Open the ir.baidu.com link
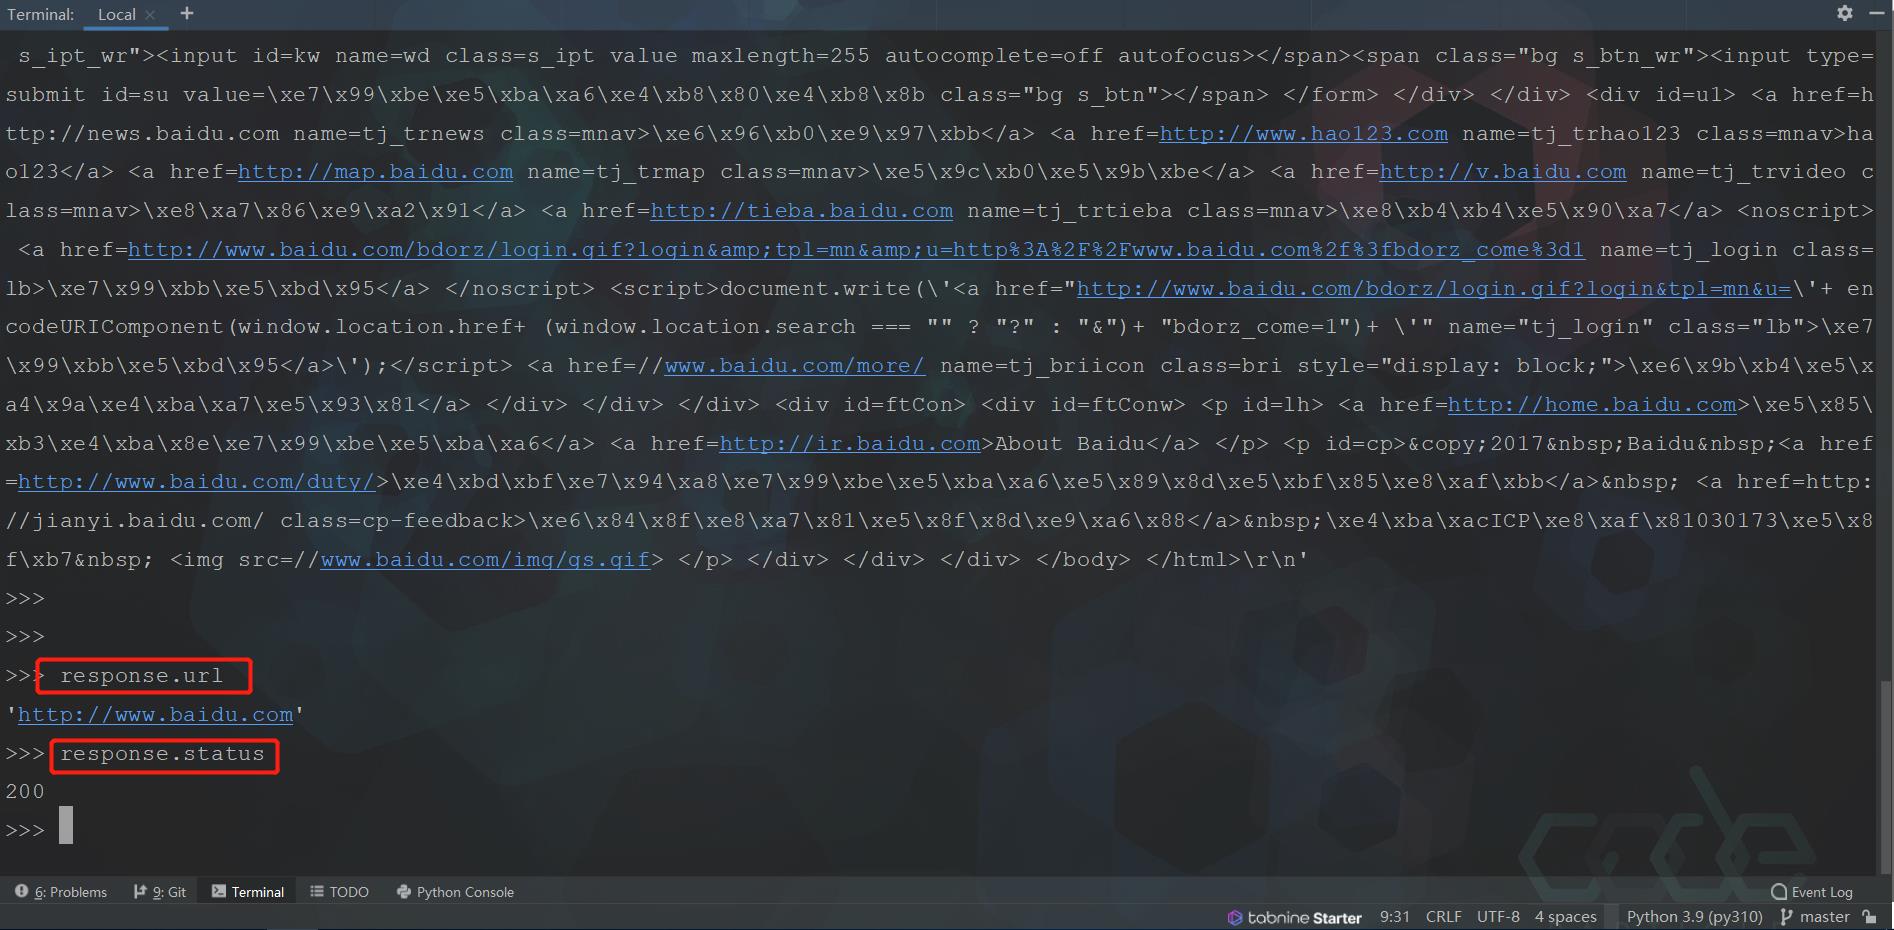 pyautogui.click(x=850, y=445)
